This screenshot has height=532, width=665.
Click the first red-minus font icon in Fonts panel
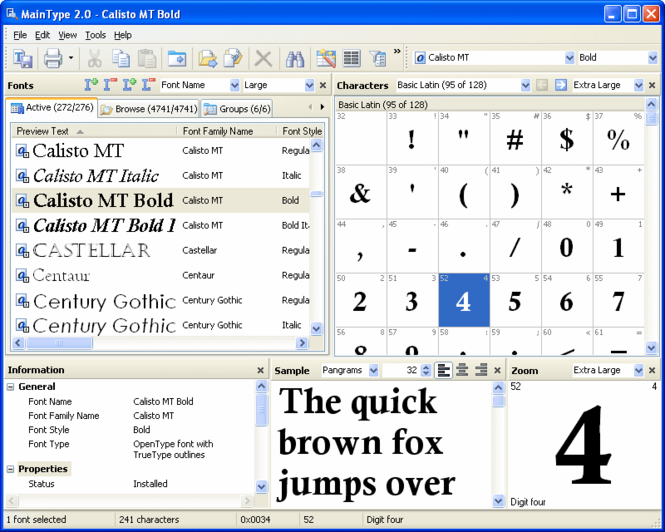pos(110,84)
